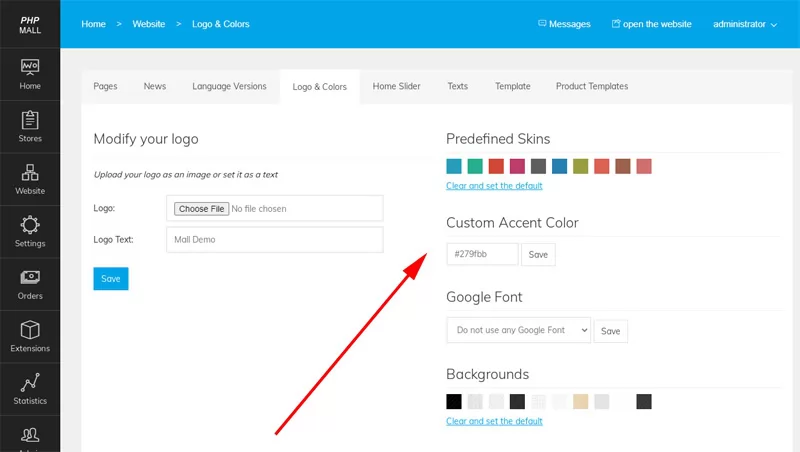Click Choose File for logo upload
Viewport: 800px width, 452px height.
click(x=202, y=209)
